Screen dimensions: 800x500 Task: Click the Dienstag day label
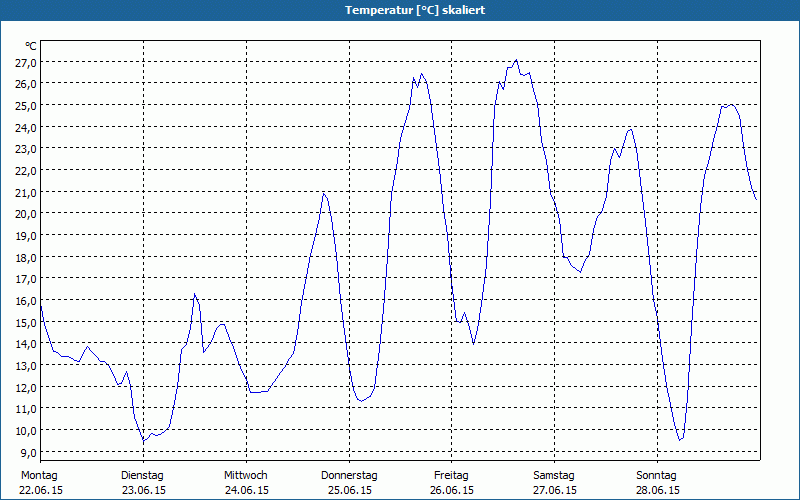click(x=142, y=475)
